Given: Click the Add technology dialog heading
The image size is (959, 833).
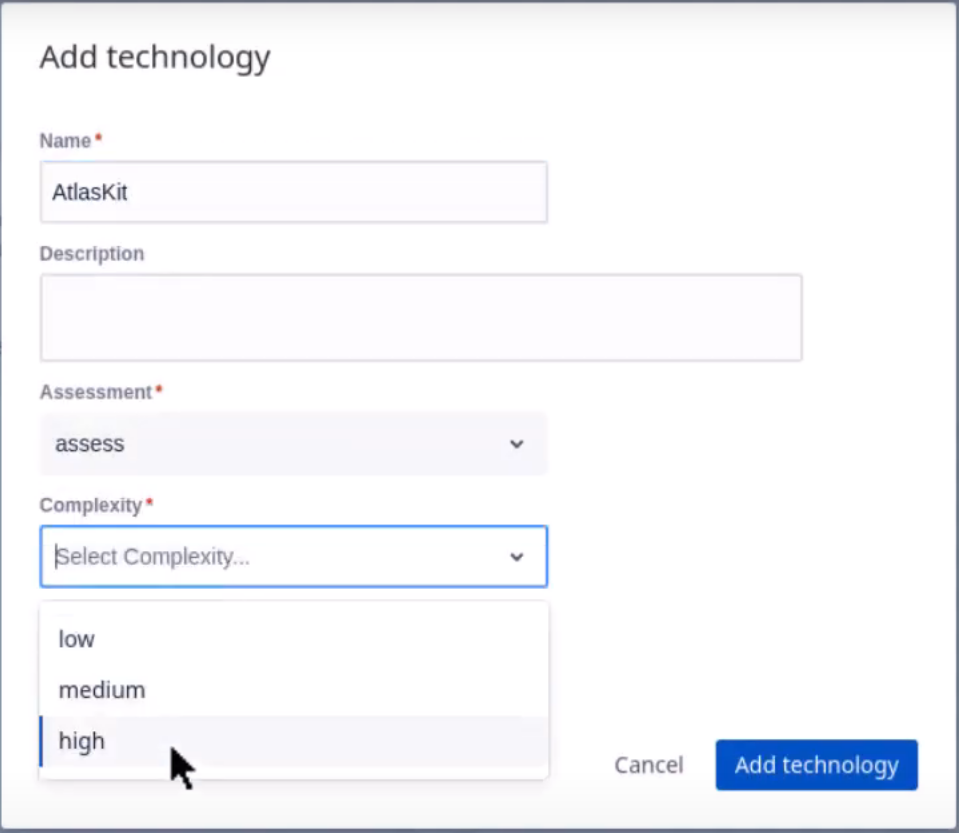Looking at the screenshot, I should 155,58.
